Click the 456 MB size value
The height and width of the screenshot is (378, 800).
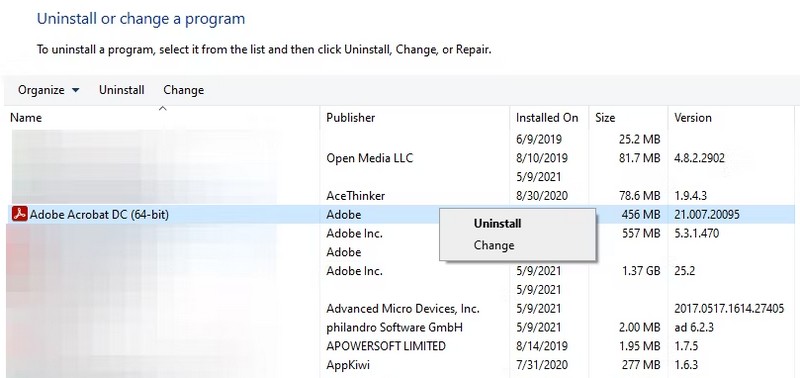[x=641, y=215]
